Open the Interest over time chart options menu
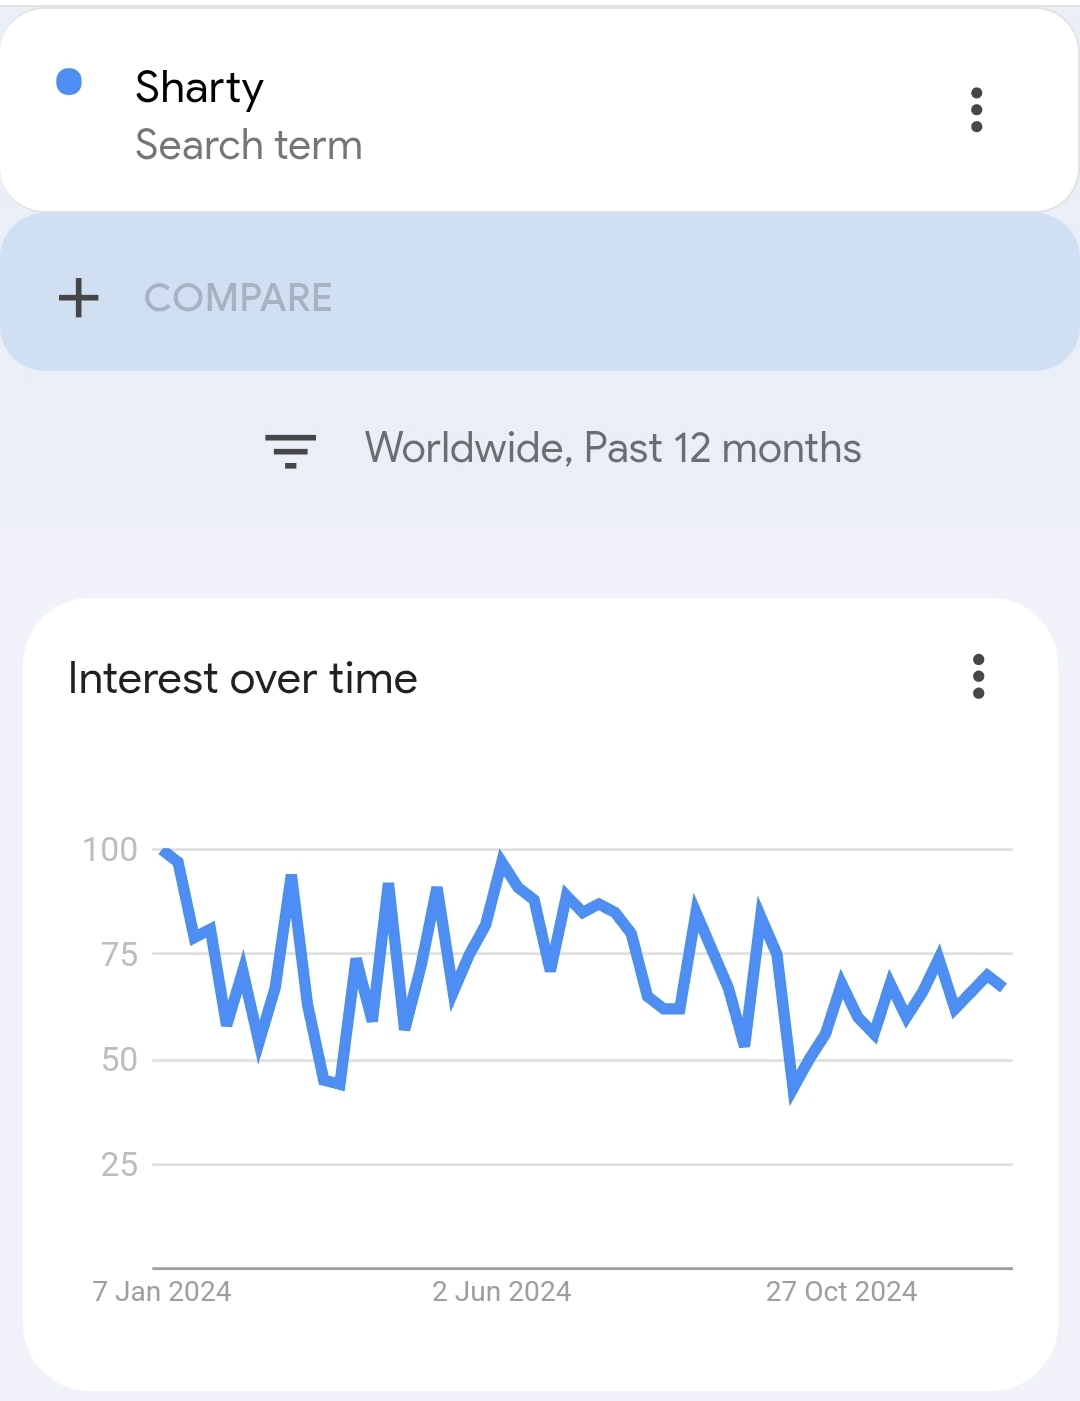The width and height of the screenshot is (1080, 1401). click(x=978, y=677)
